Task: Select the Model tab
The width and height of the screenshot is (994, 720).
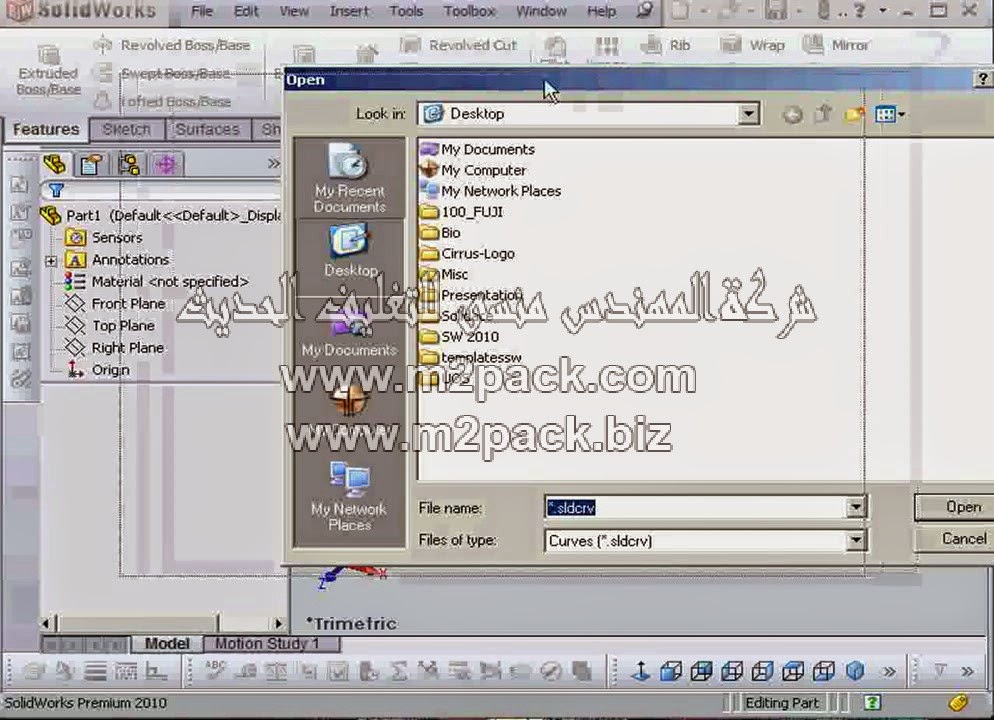Action: click(x=167, y=644)
